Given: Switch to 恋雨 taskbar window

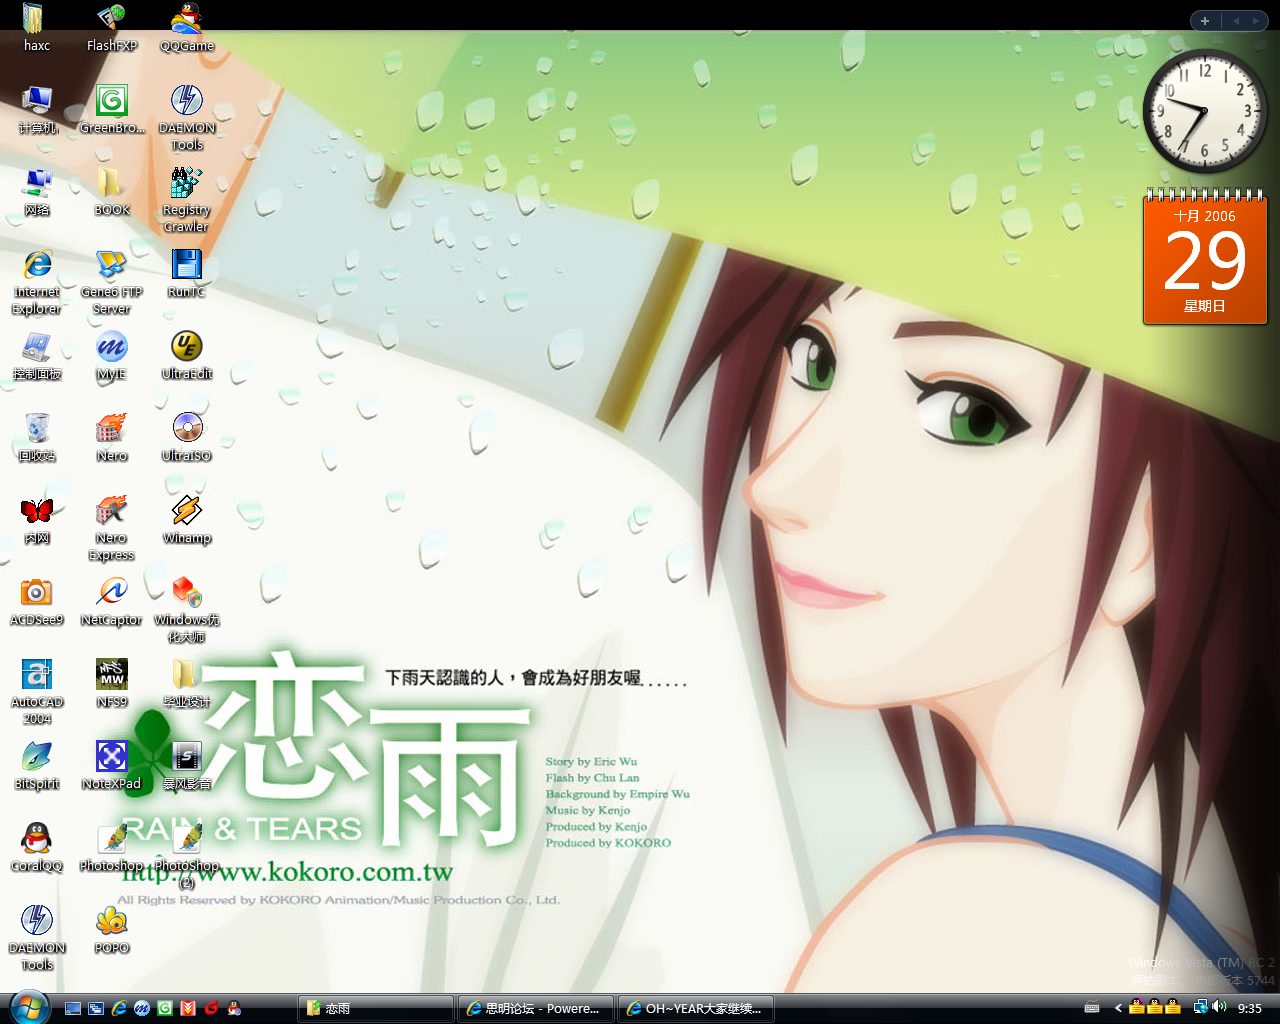Looking at the screenshot, I should tap(376, 1008).
